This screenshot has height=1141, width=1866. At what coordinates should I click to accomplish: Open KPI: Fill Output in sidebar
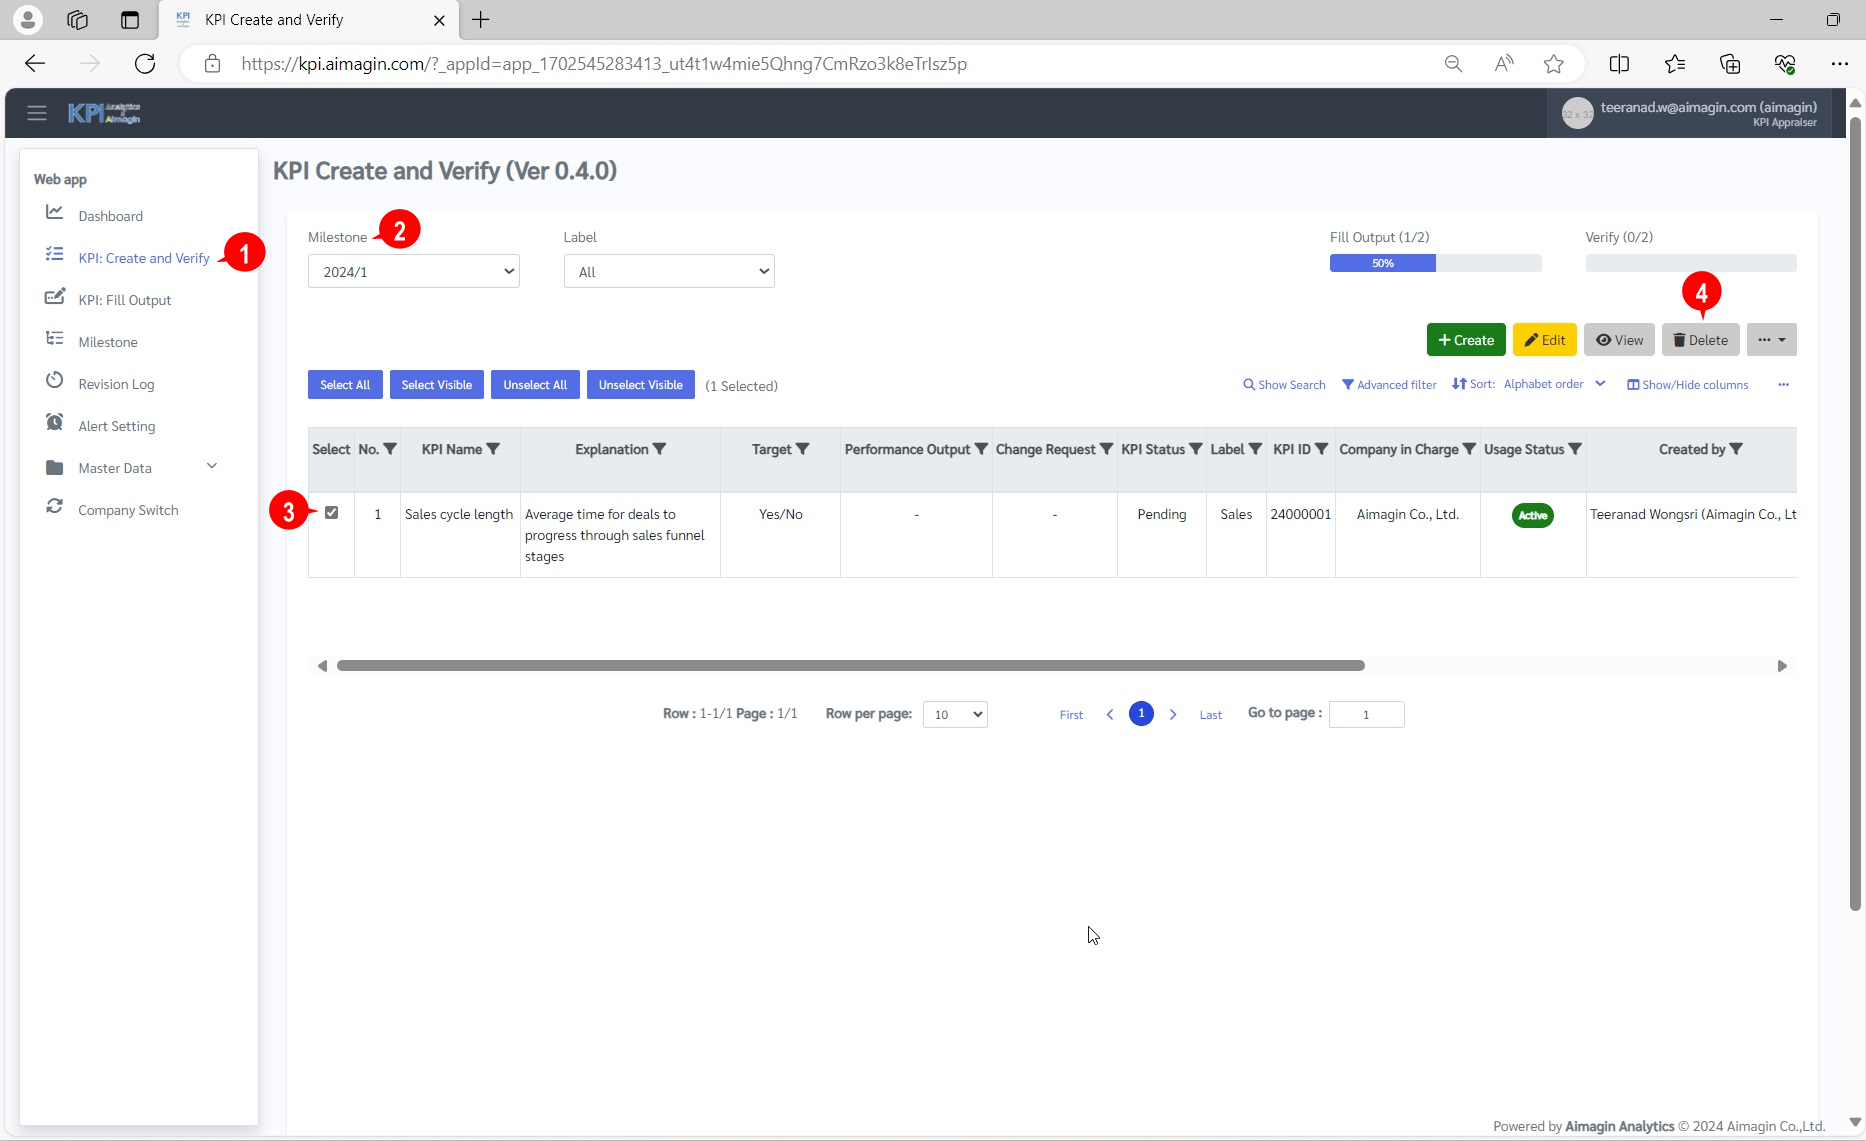click(124, 300)
